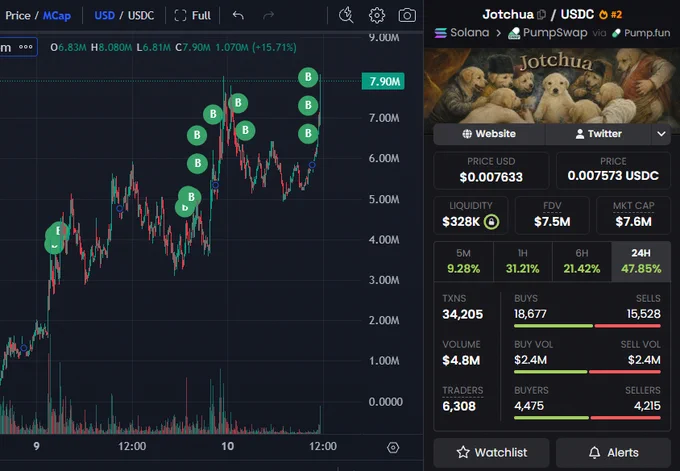
Task: Click the MKT CAP $7.6M box
Action: 633,216
